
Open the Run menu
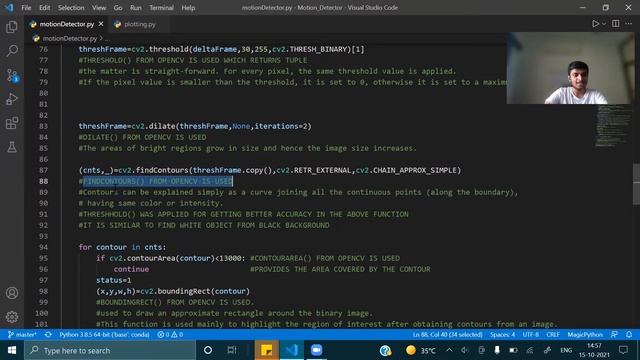(136, 8)
